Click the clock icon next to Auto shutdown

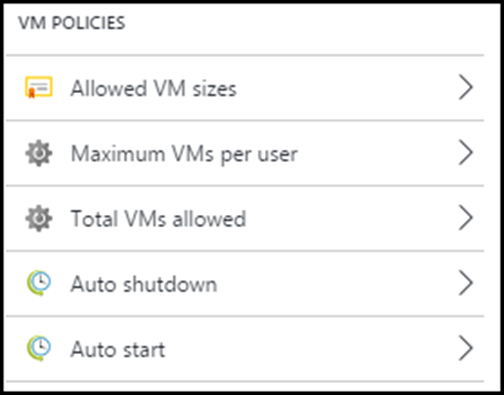39,283
